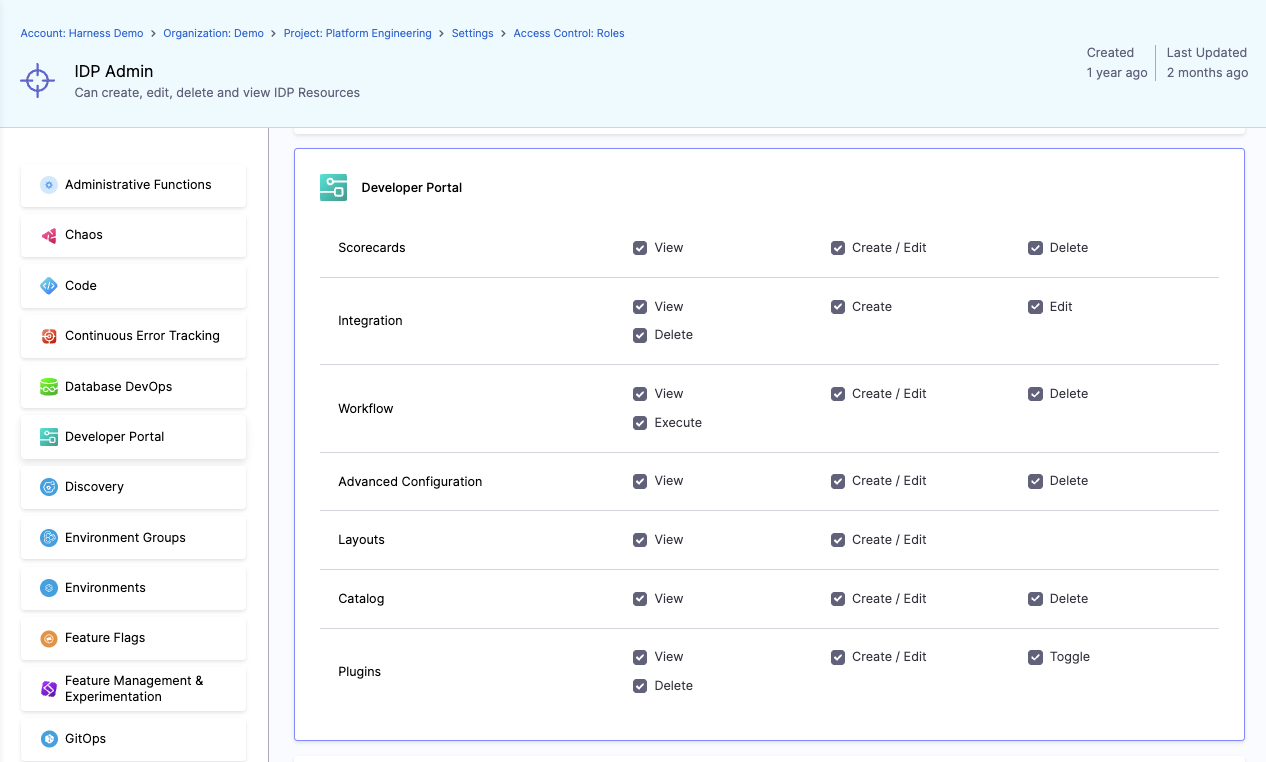Click the IDP Admin role title

114,72
